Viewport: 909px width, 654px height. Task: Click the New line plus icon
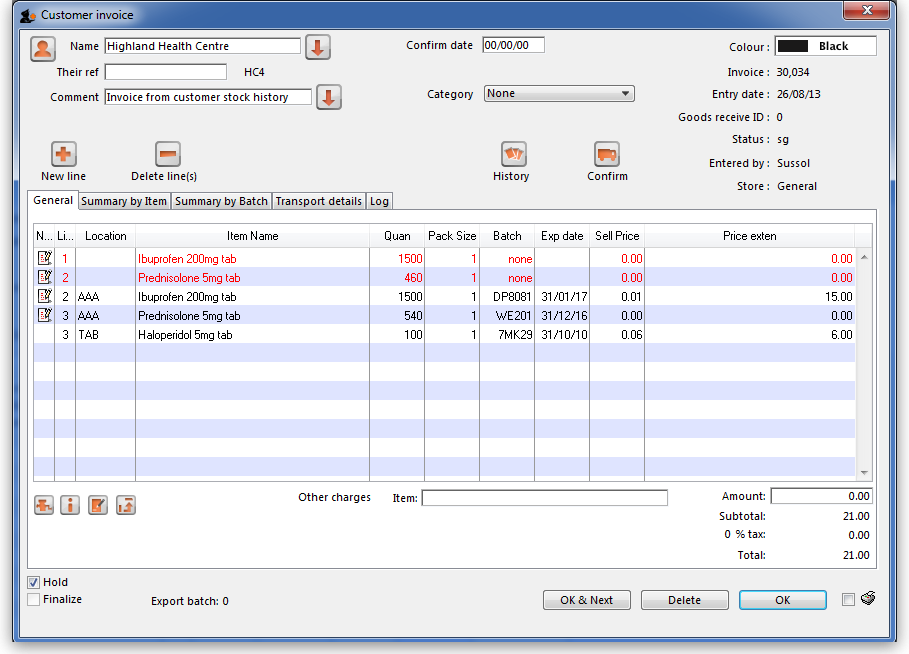pos(63,155)
